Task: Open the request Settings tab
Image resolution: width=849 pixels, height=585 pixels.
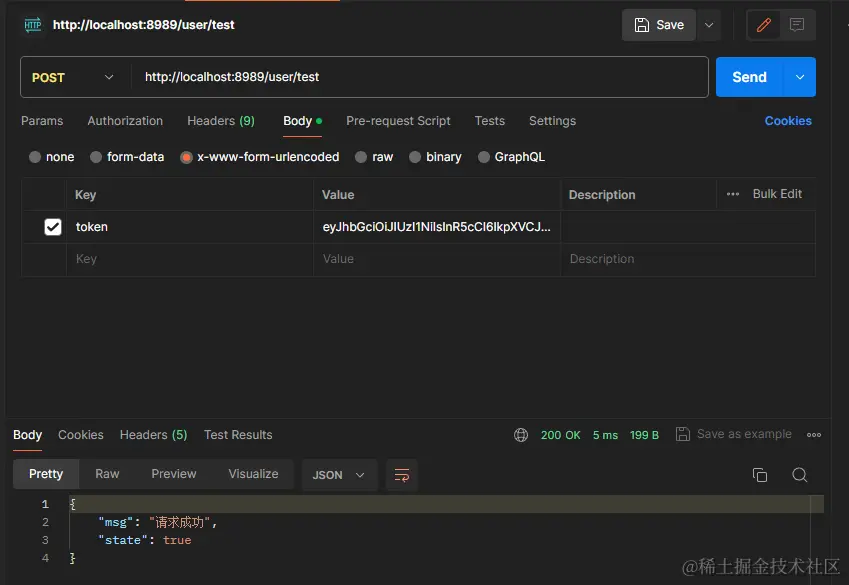Action: [552, 121]
